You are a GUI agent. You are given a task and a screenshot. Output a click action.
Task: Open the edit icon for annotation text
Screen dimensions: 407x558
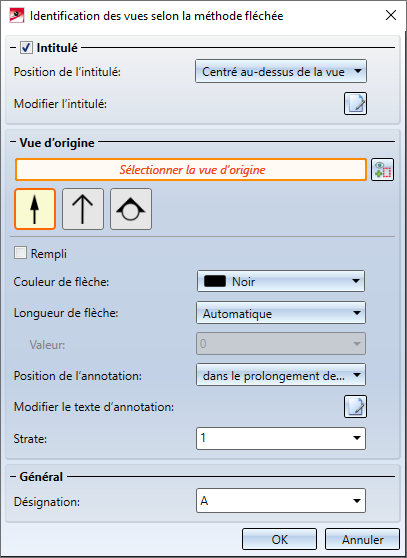tap(355, 406)
